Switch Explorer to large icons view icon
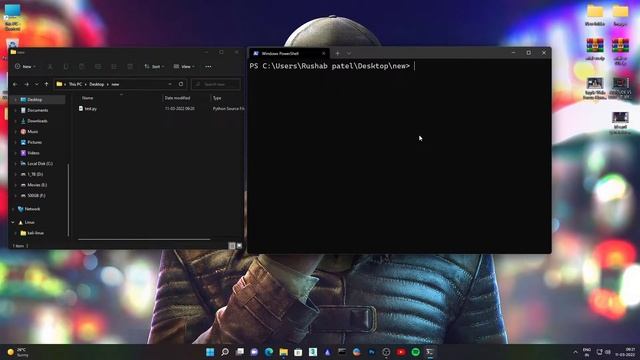The image size is (640, 360). pyautogui.click(x=239, y=246)
